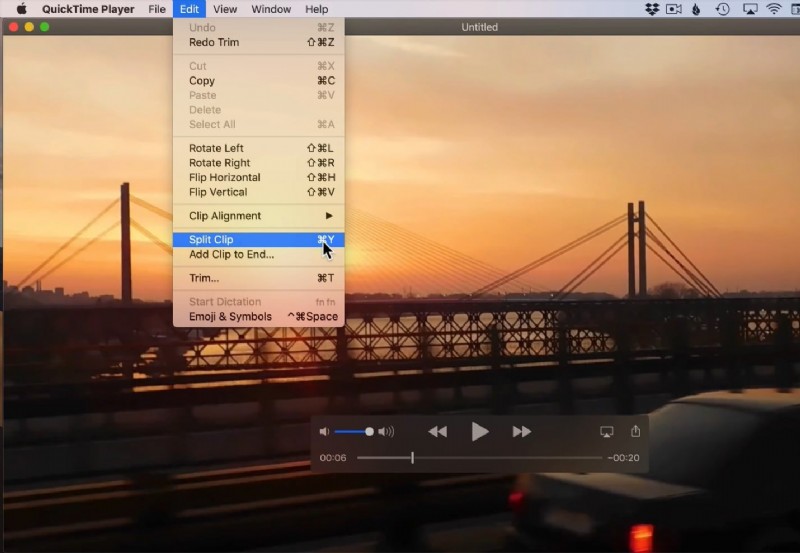The width and height of the screenshot is (800, 553).
Task: Open the Apple menu
Action: tap(21, 9)
